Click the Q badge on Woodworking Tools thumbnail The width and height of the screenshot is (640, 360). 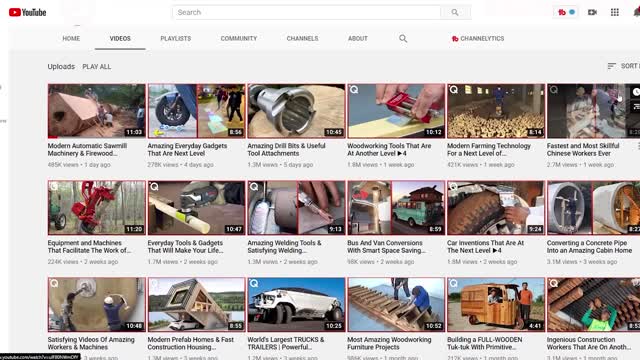coord(354,90)
